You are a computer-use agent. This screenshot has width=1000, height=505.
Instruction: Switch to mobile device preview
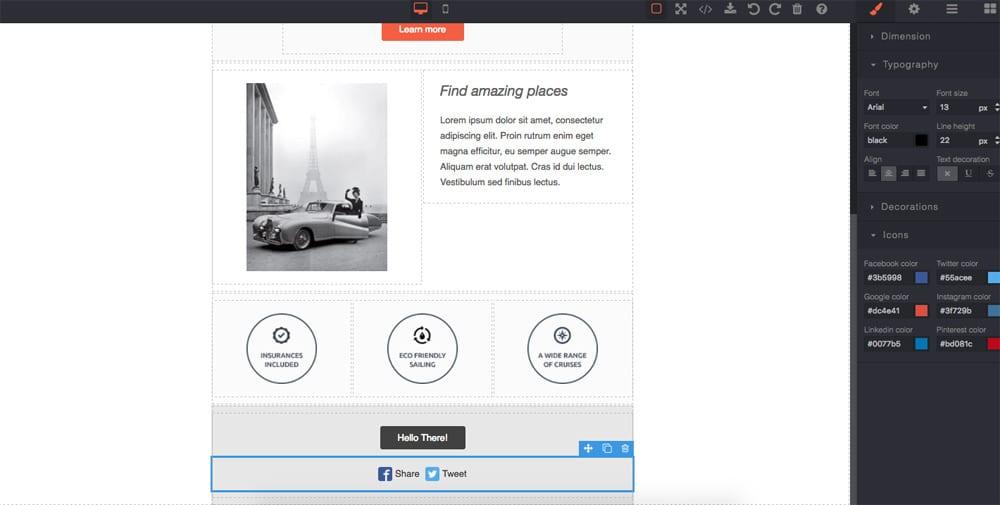pyautogui.click(x=445, y=9)
